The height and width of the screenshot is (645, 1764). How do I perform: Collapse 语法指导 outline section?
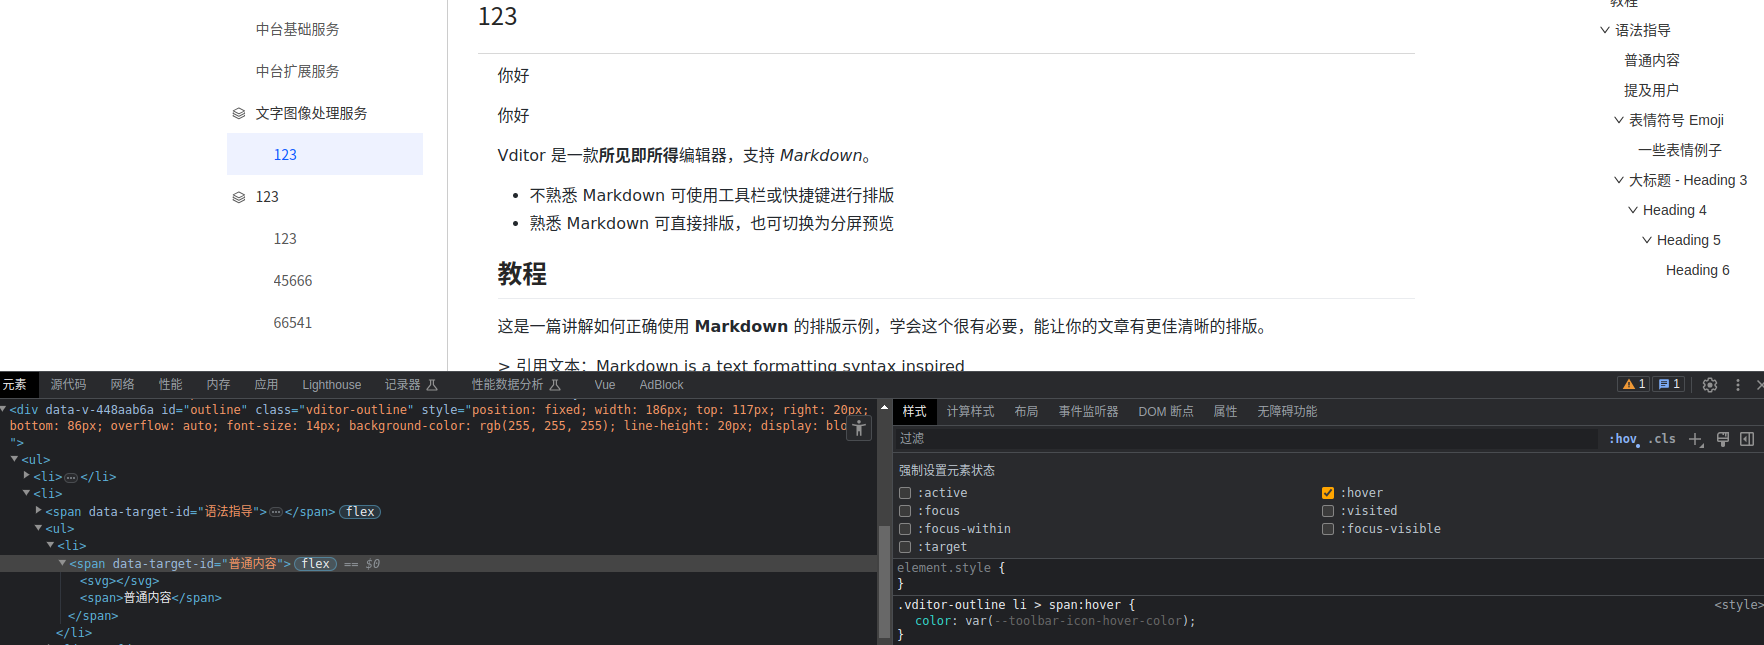(1605, 31)
